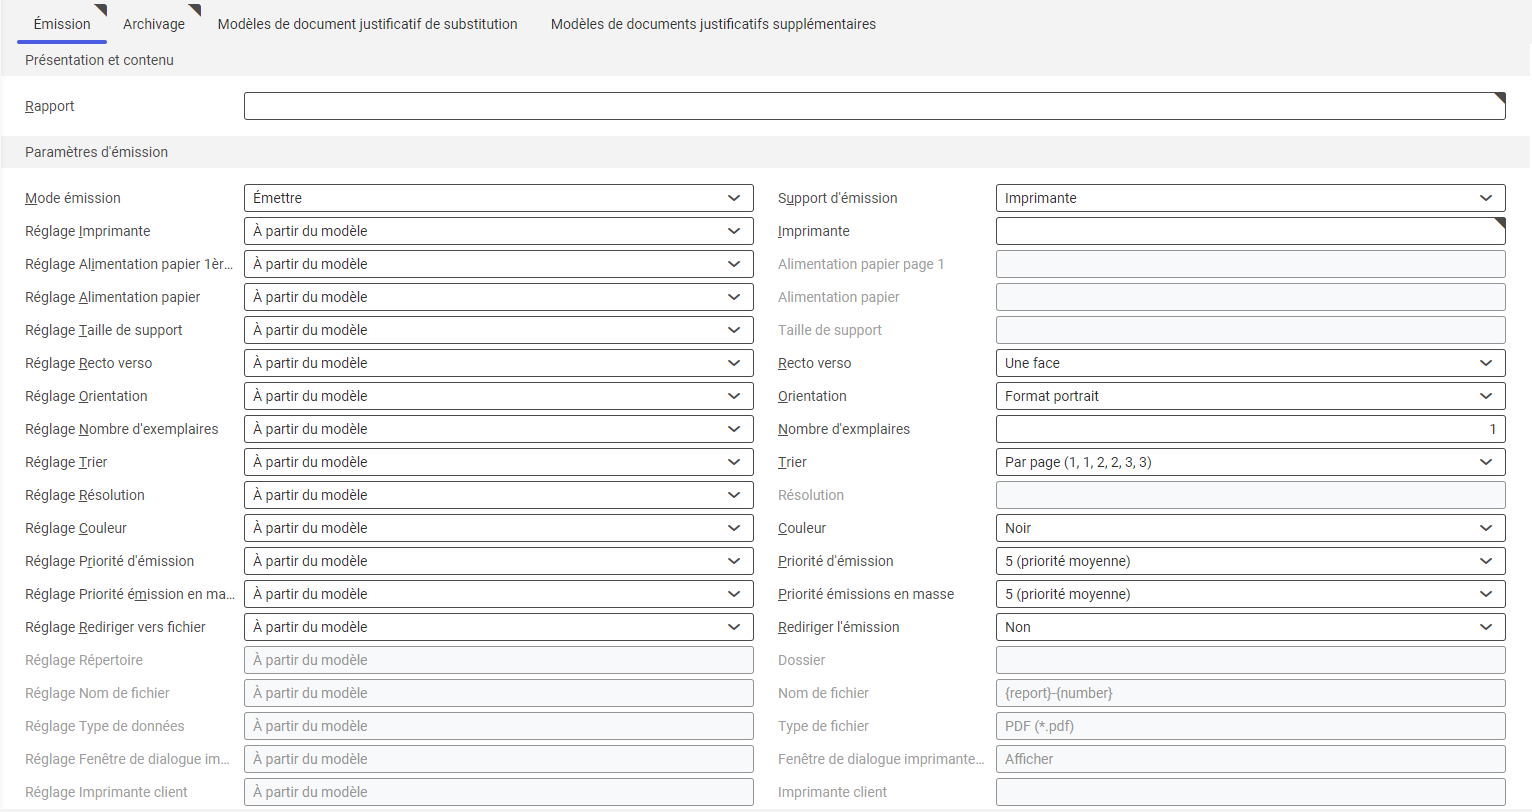Click the 'Taille de support' label
This screenshot has height=812, width=1532.
coord(830,330)
